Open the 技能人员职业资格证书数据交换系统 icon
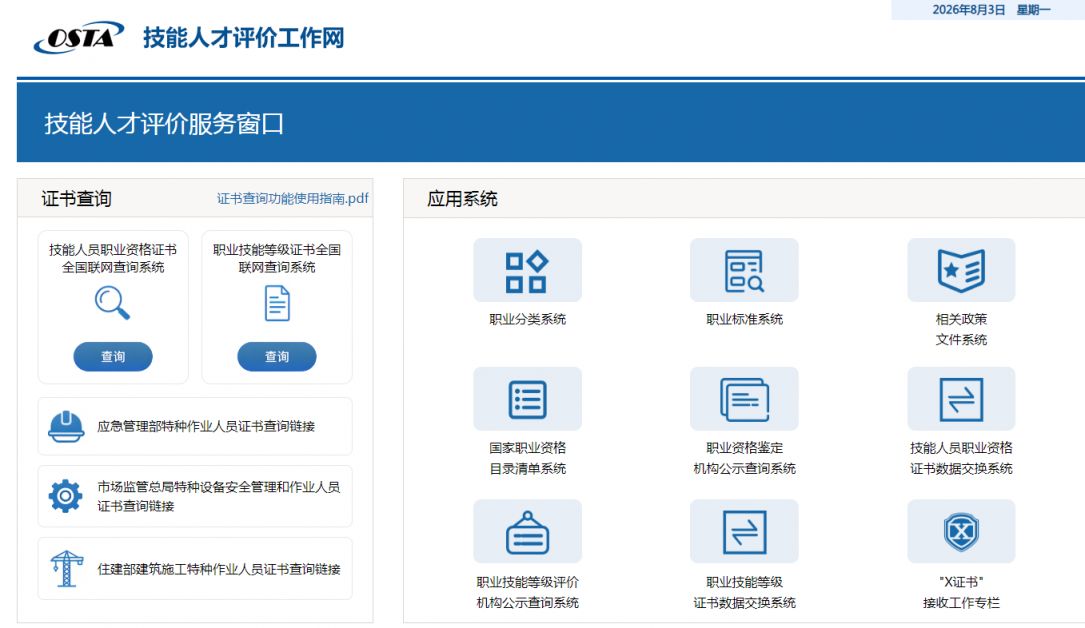The image size is (1085, 628). (x=961, y=399)
